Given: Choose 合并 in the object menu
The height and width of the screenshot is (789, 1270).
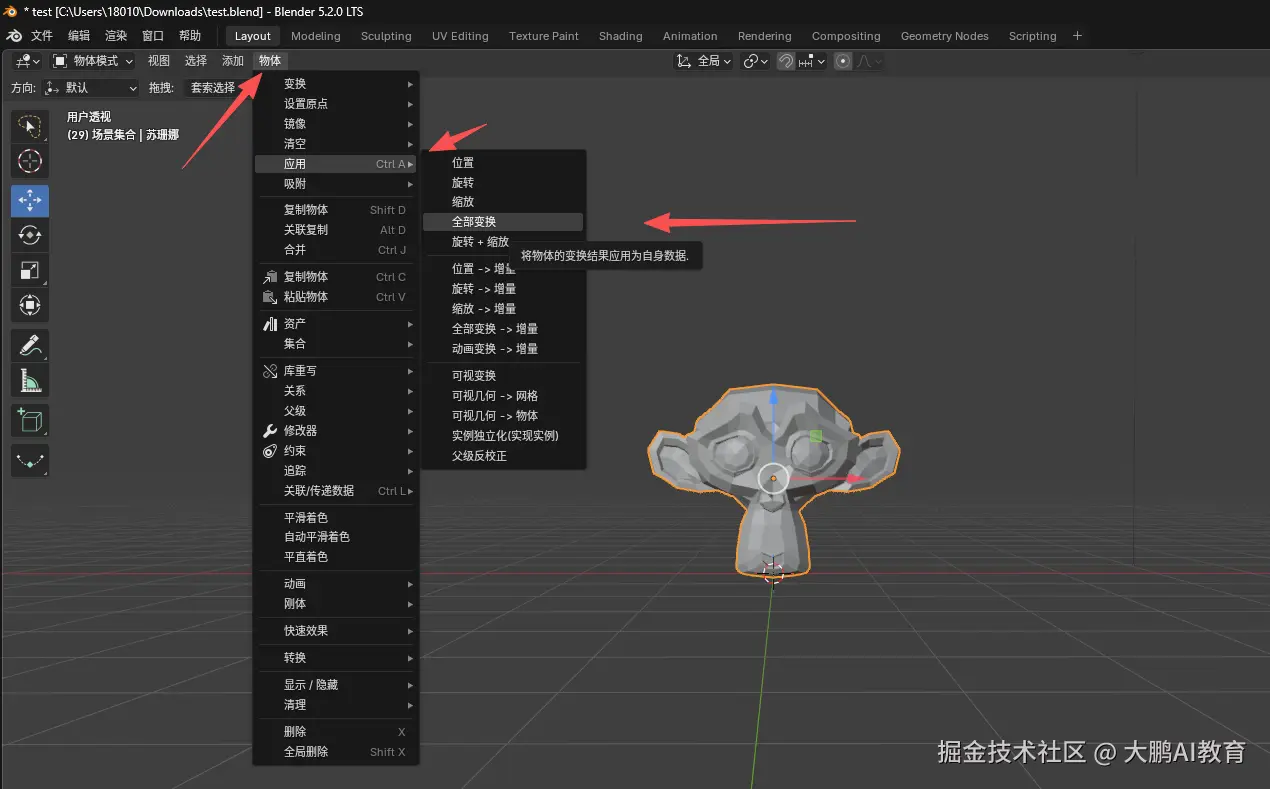Looking at the screenshot, I should 336,250.
